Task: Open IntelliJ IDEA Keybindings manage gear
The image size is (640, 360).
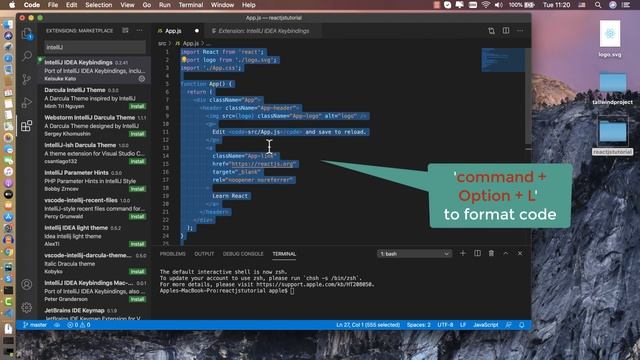Action: tap(142, 79)
